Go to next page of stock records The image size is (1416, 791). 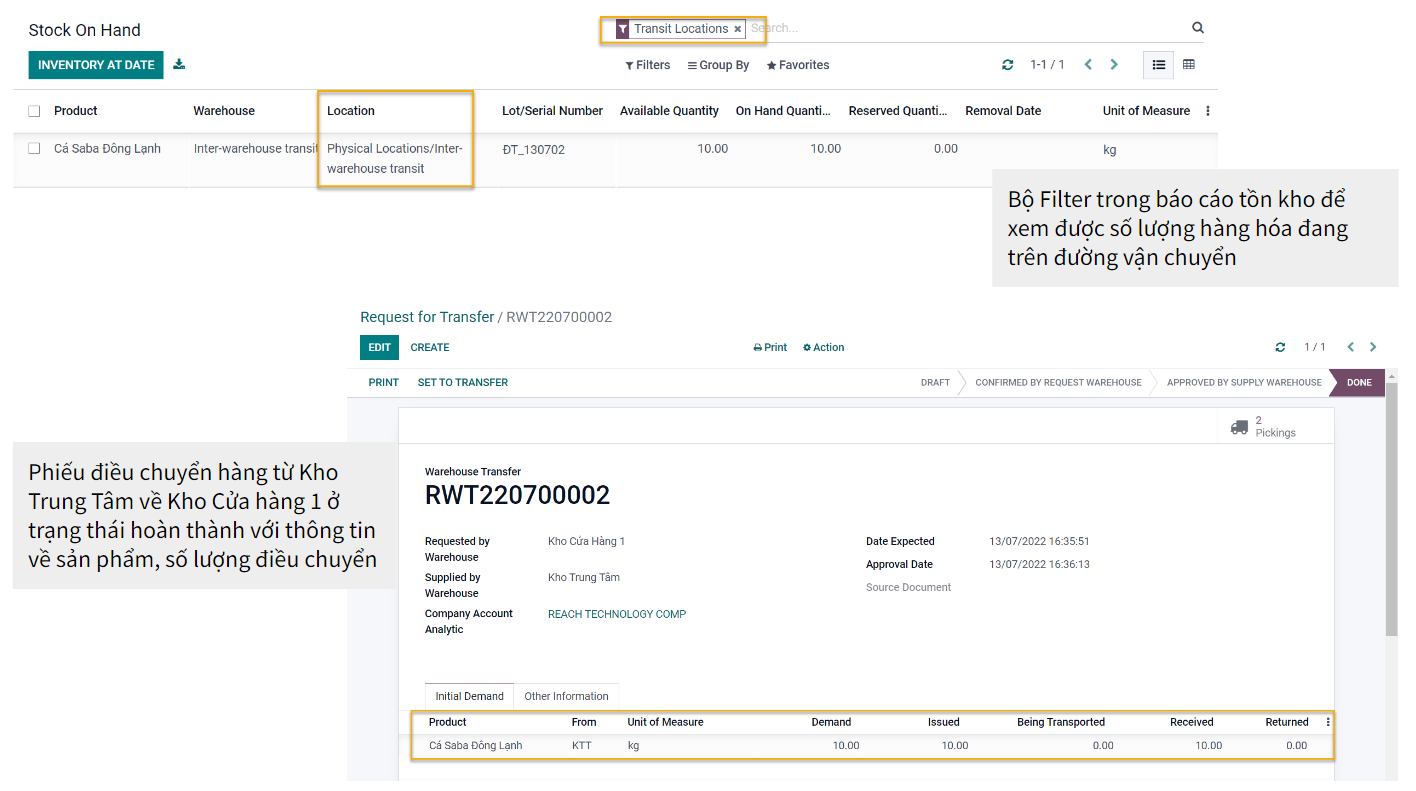coord(1114,65)
